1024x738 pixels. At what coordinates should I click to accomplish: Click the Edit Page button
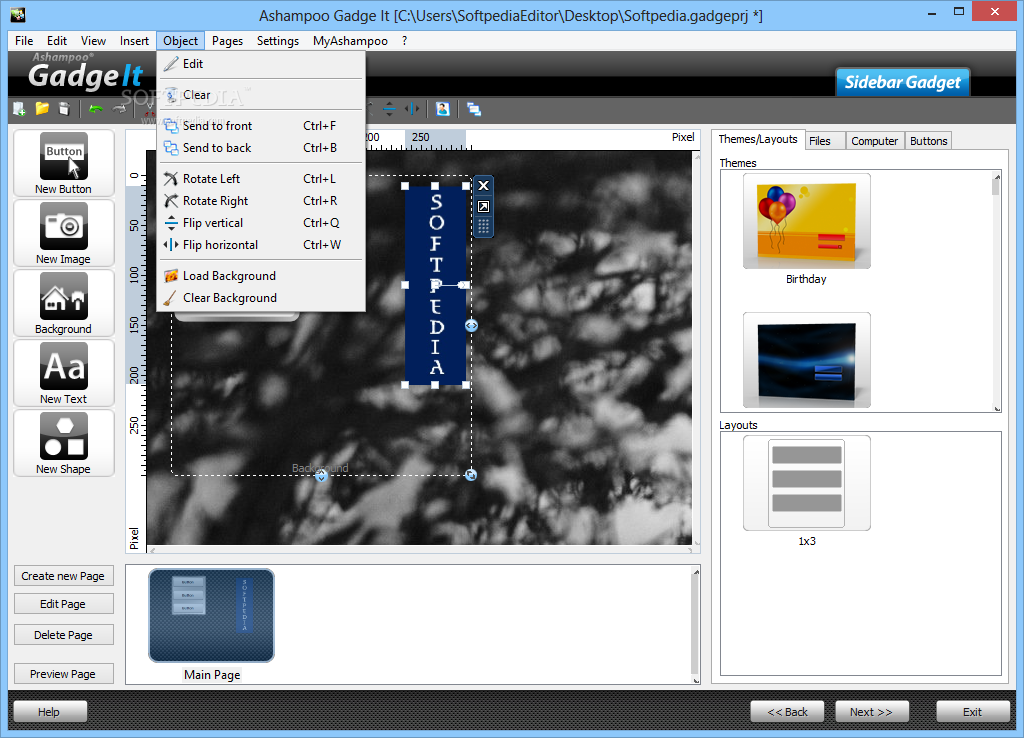(x=63, y=604)
